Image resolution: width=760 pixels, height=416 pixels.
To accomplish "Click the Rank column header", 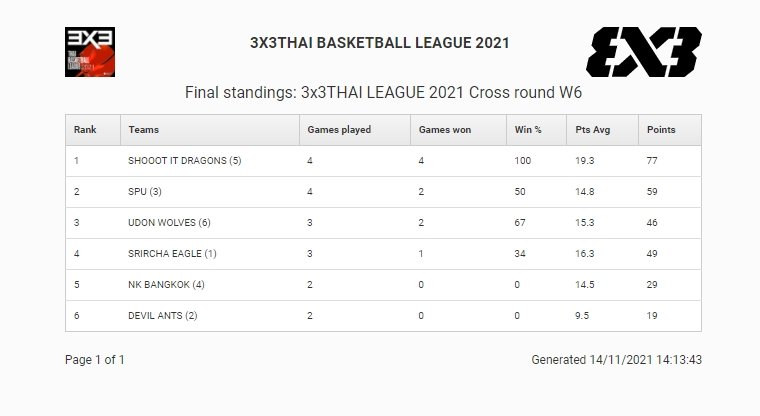I will [x=84, y=130].
